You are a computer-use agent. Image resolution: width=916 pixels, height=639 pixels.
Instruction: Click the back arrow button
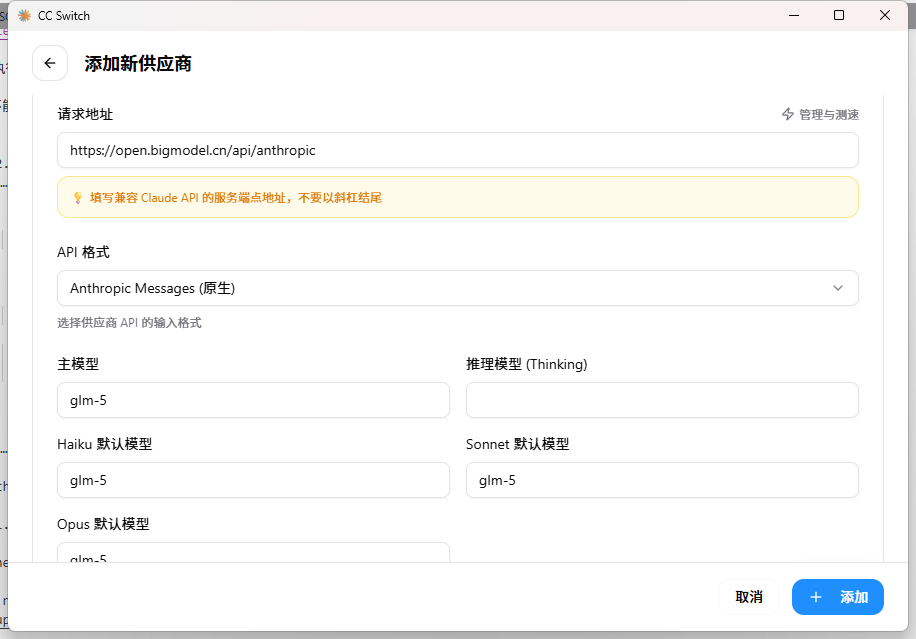click(50, 63)
